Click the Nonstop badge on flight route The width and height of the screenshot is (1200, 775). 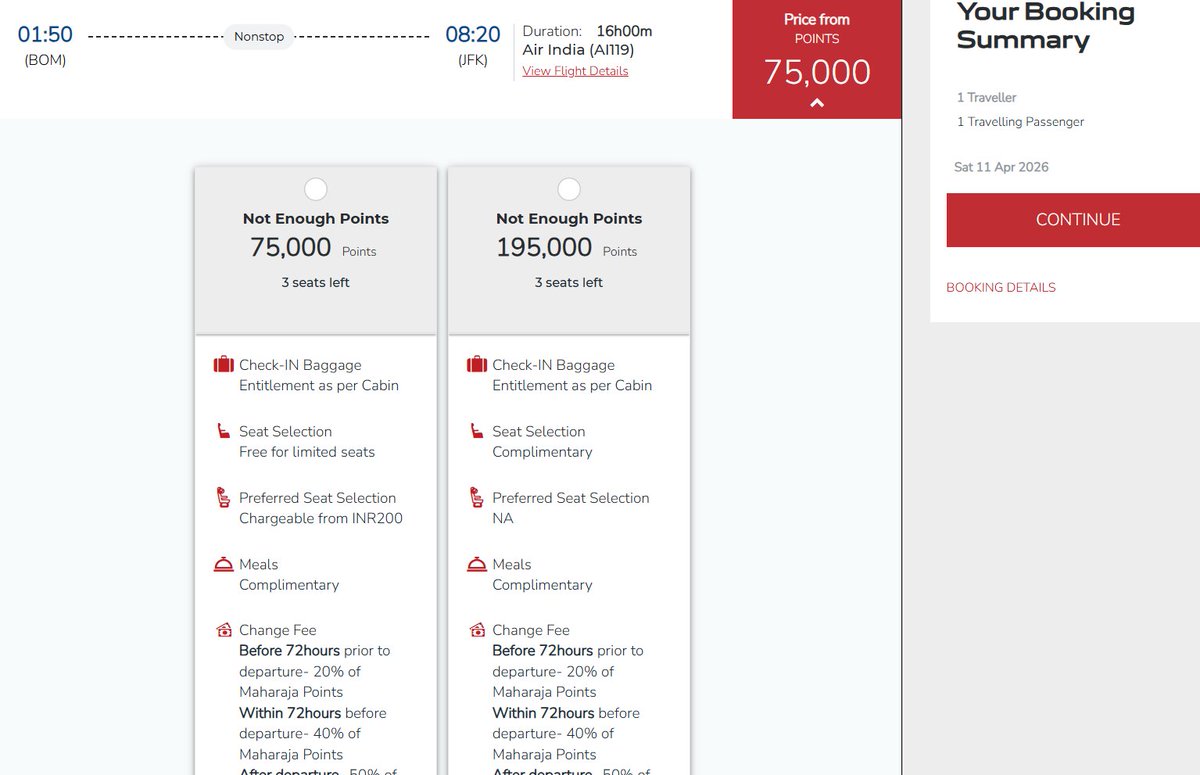click(x=259, y=37)
